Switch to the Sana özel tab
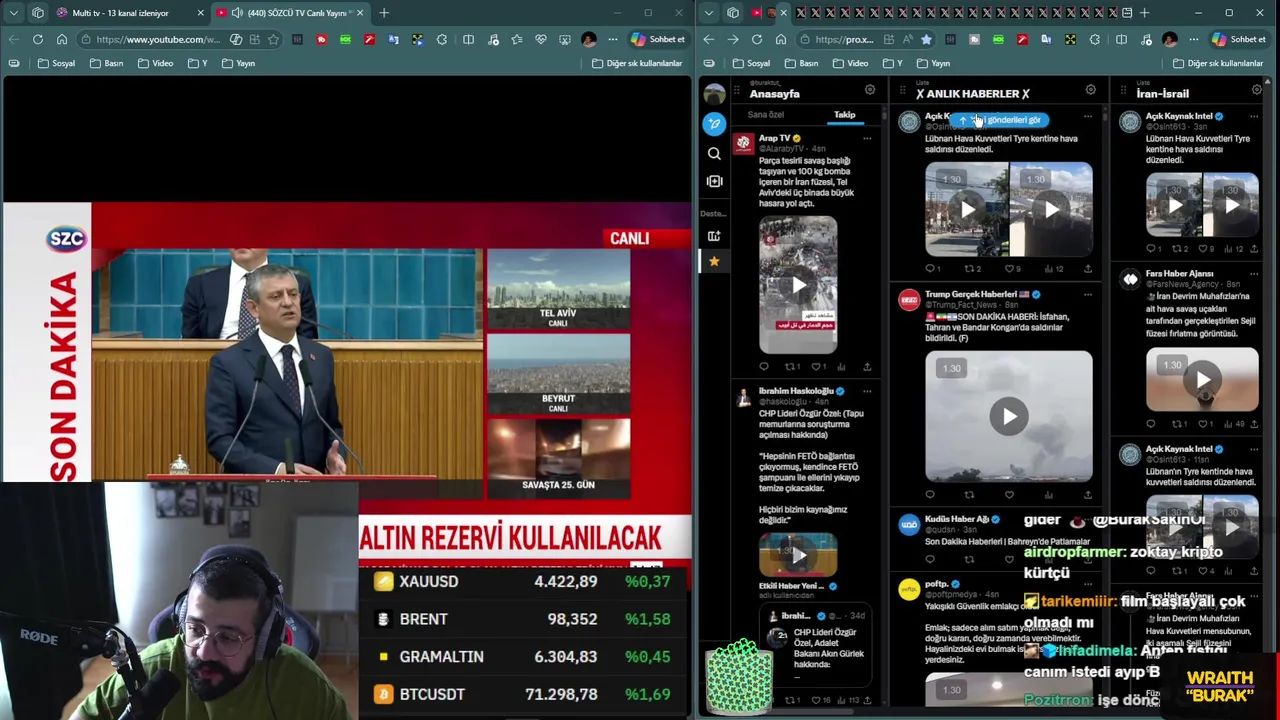Viewport: 1280px width, 720px height. [x=766, y=115]
